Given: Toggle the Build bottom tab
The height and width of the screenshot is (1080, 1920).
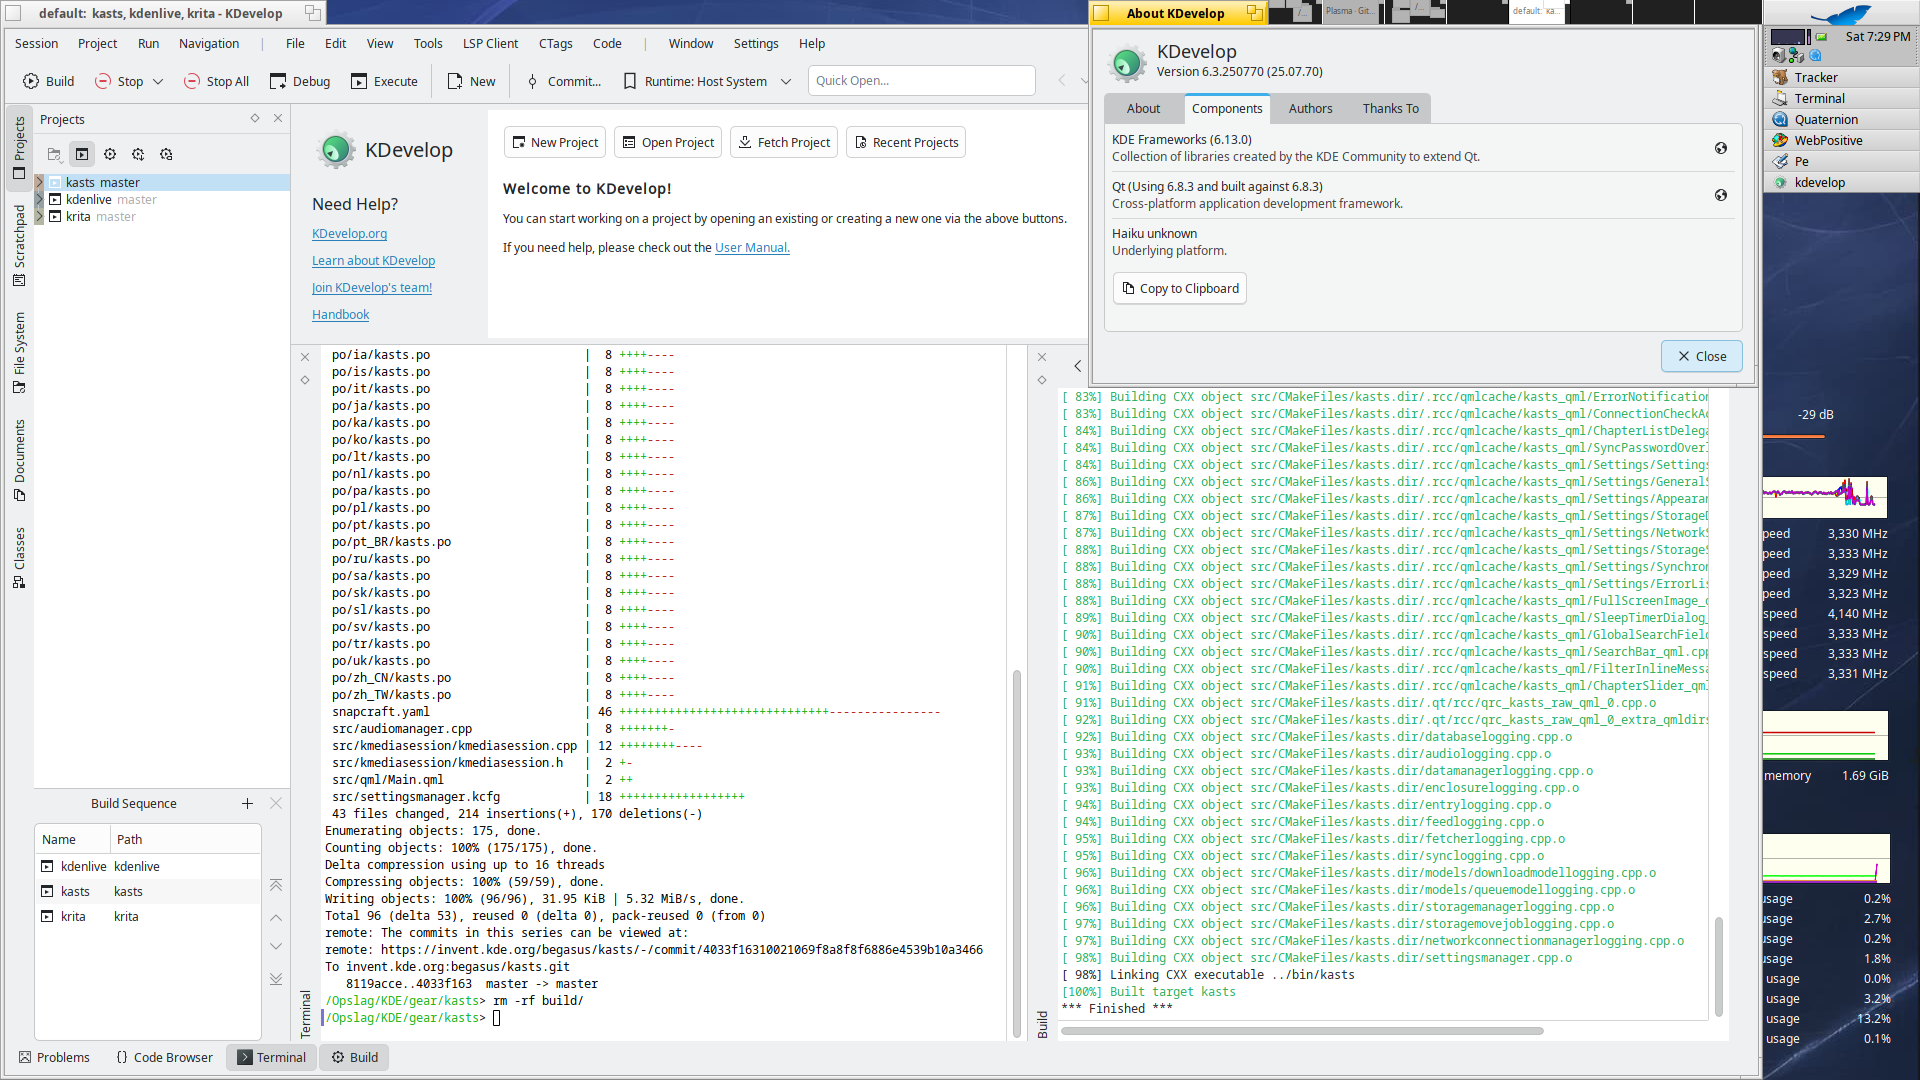Looking at the screenshot, I should [x=355, y=1057].
